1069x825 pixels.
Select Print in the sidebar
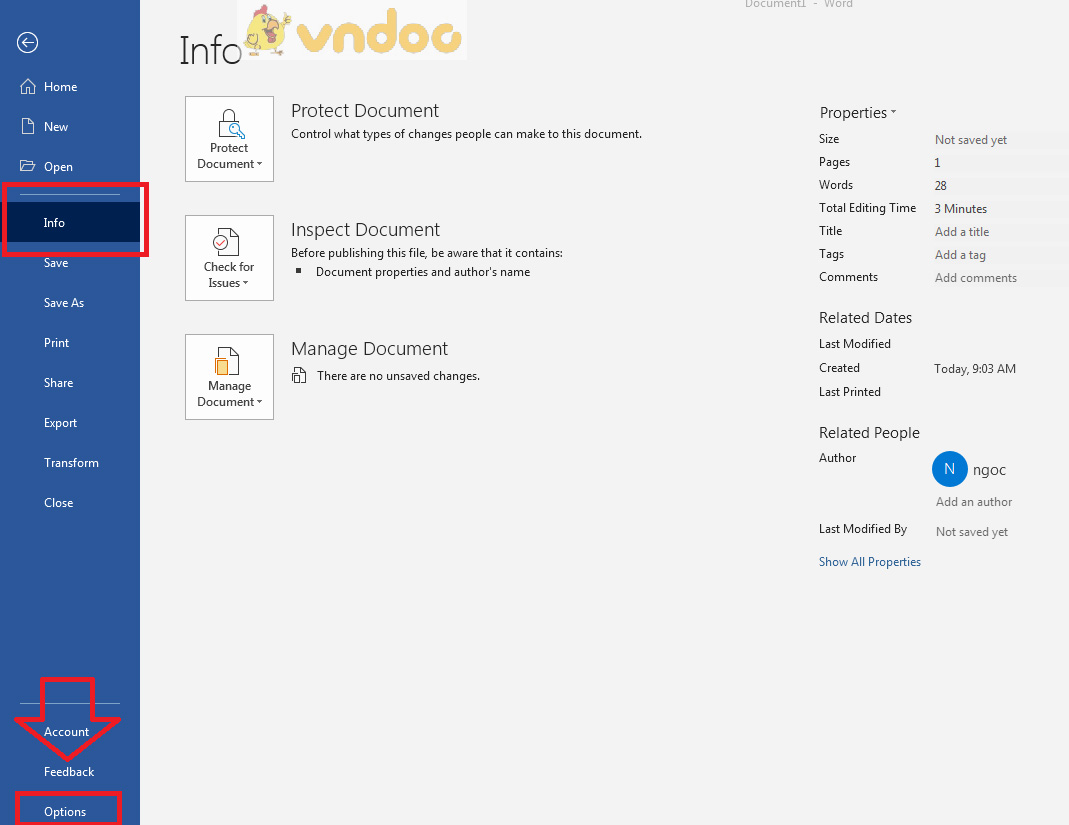(57, 343)
